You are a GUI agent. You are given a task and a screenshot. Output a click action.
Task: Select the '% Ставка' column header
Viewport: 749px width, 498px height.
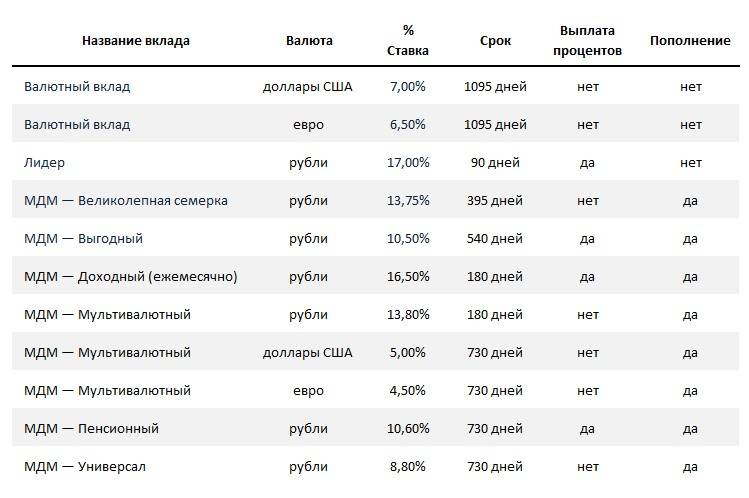pos(407,41)
